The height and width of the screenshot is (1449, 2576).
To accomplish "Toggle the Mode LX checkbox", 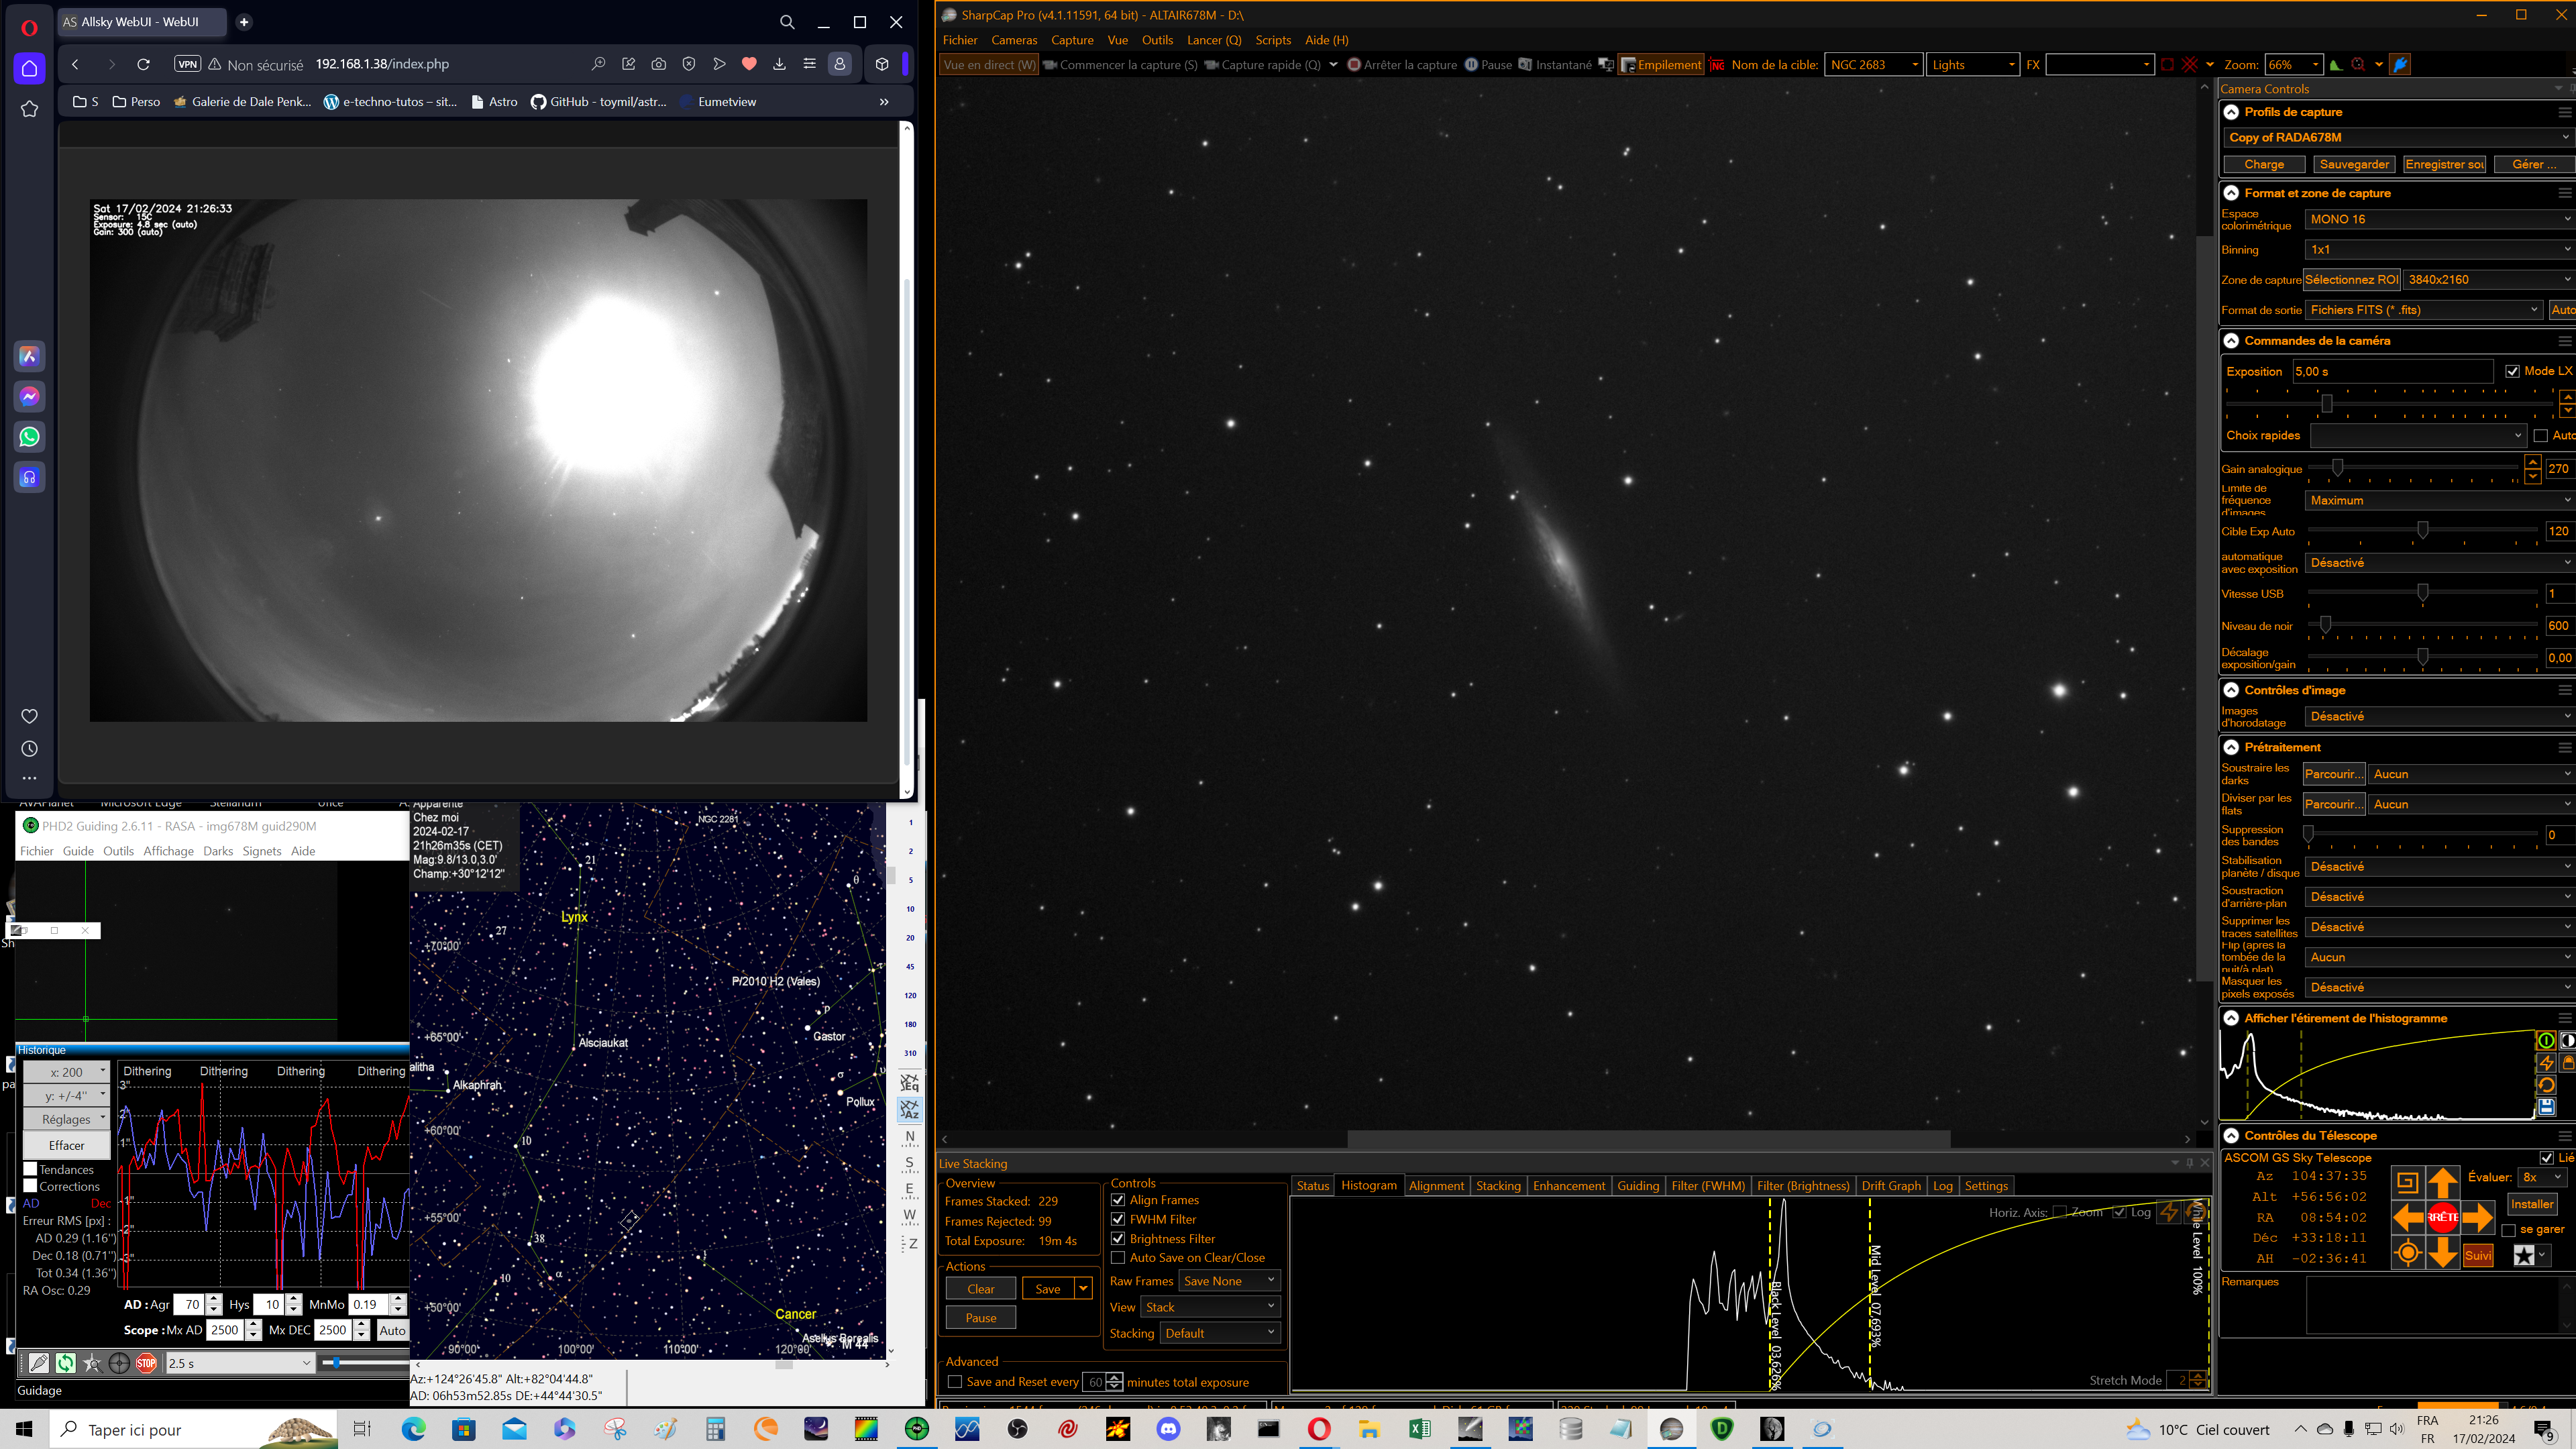I will [x=2512, y=371].
